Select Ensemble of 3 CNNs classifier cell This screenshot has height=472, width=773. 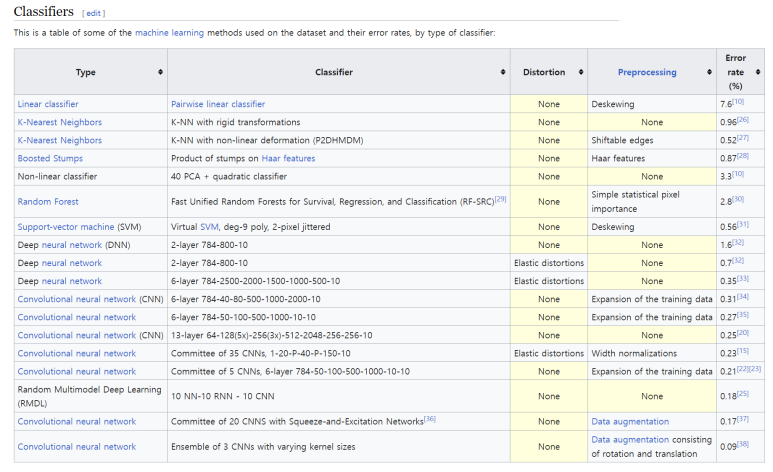[339, 447]
